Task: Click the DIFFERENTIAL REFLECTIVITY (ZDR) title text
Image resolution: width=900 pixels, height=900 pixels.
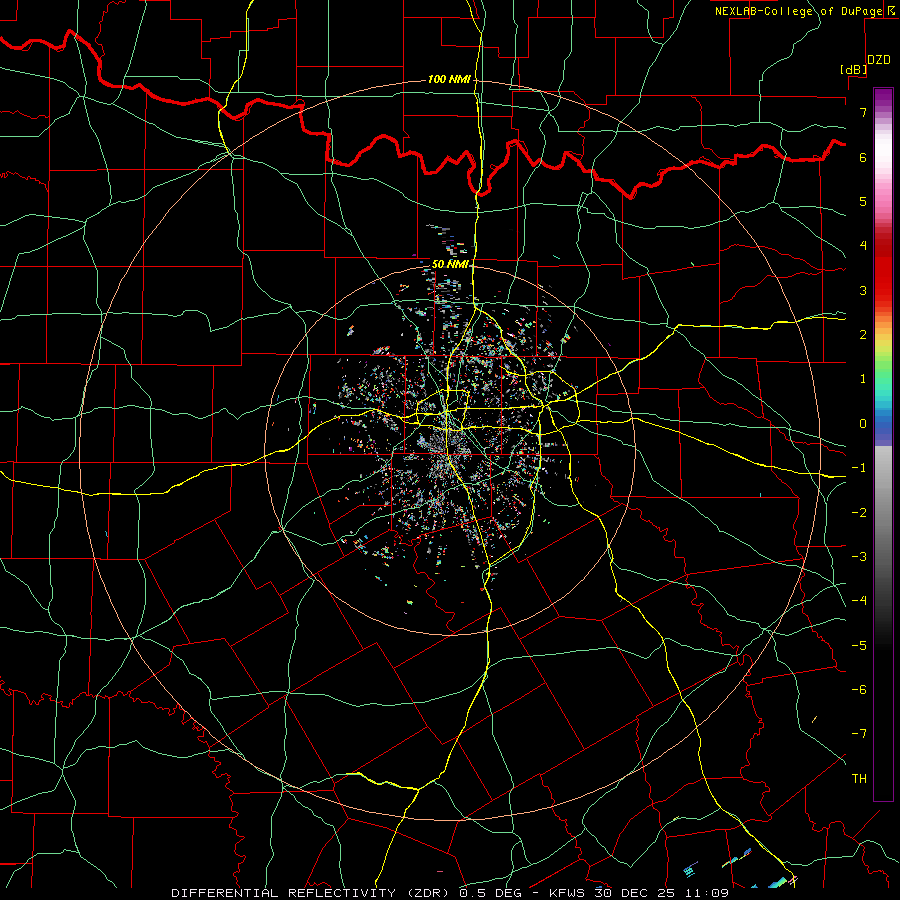Action: pos(313,893)
